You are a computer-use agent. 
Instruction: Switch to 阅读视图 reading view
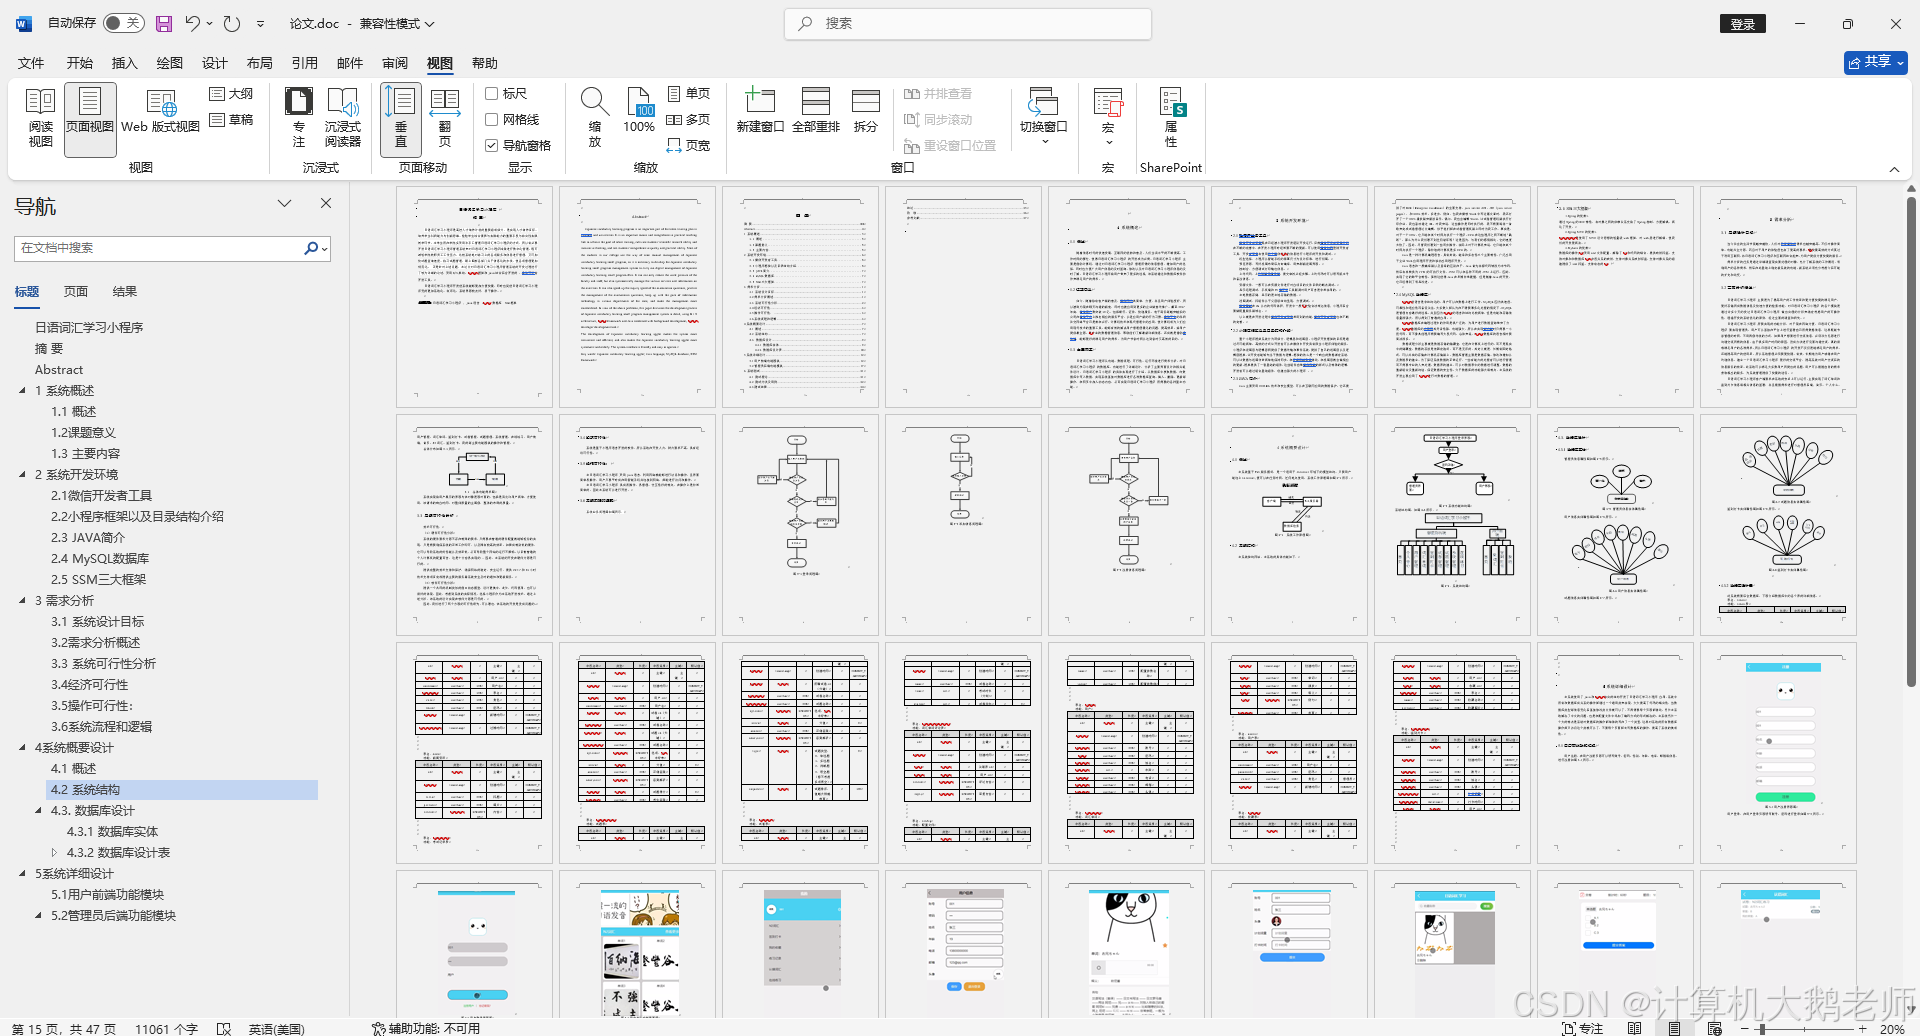(40, 118)
